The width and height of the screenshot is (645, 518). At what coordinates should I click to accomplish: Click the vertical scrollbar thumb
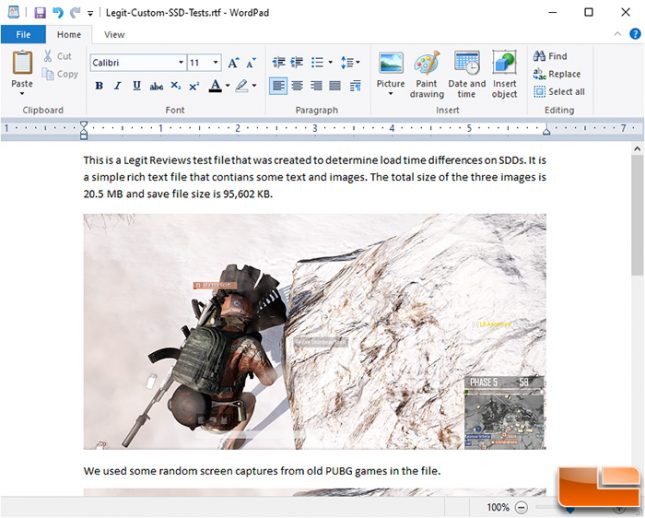tap(637, 216)
